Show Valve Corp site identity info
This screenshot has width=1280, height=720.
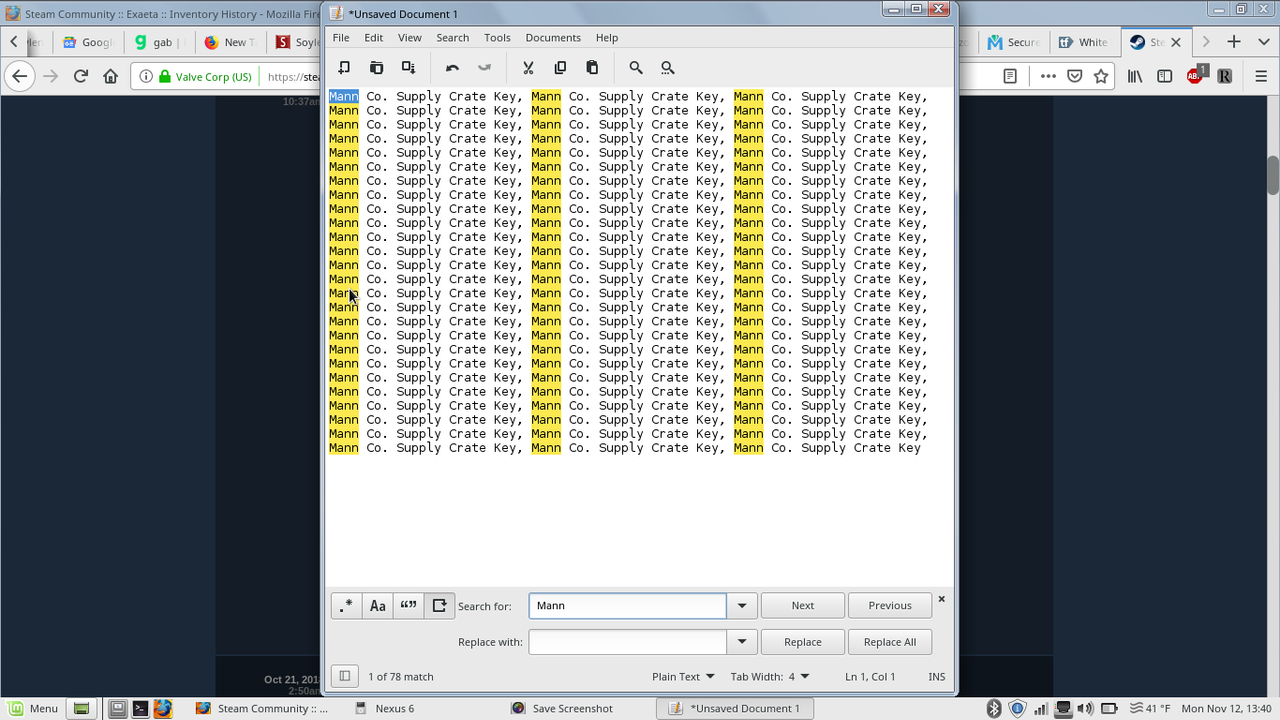coord(196,76)
